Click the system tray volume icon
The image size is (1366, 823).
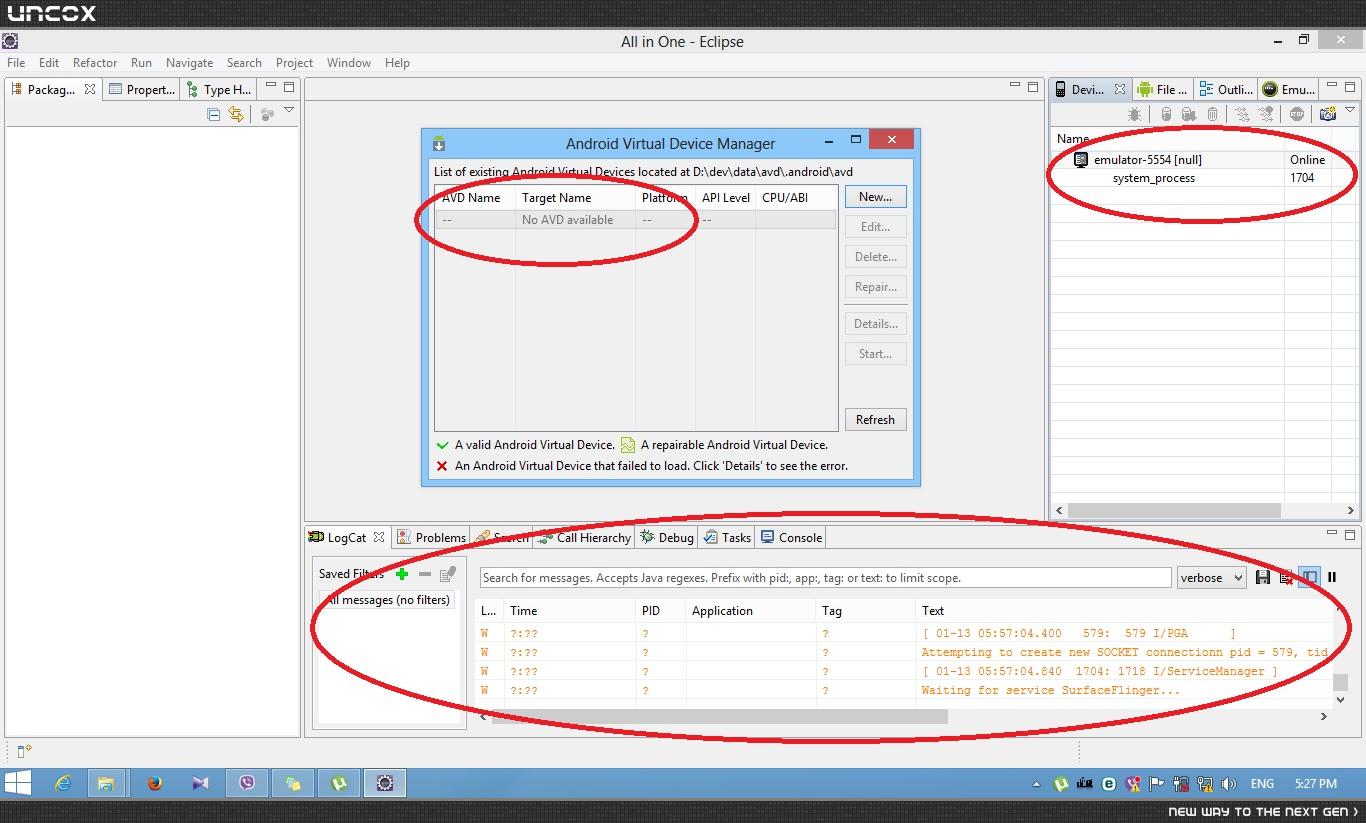(1229, 784)
